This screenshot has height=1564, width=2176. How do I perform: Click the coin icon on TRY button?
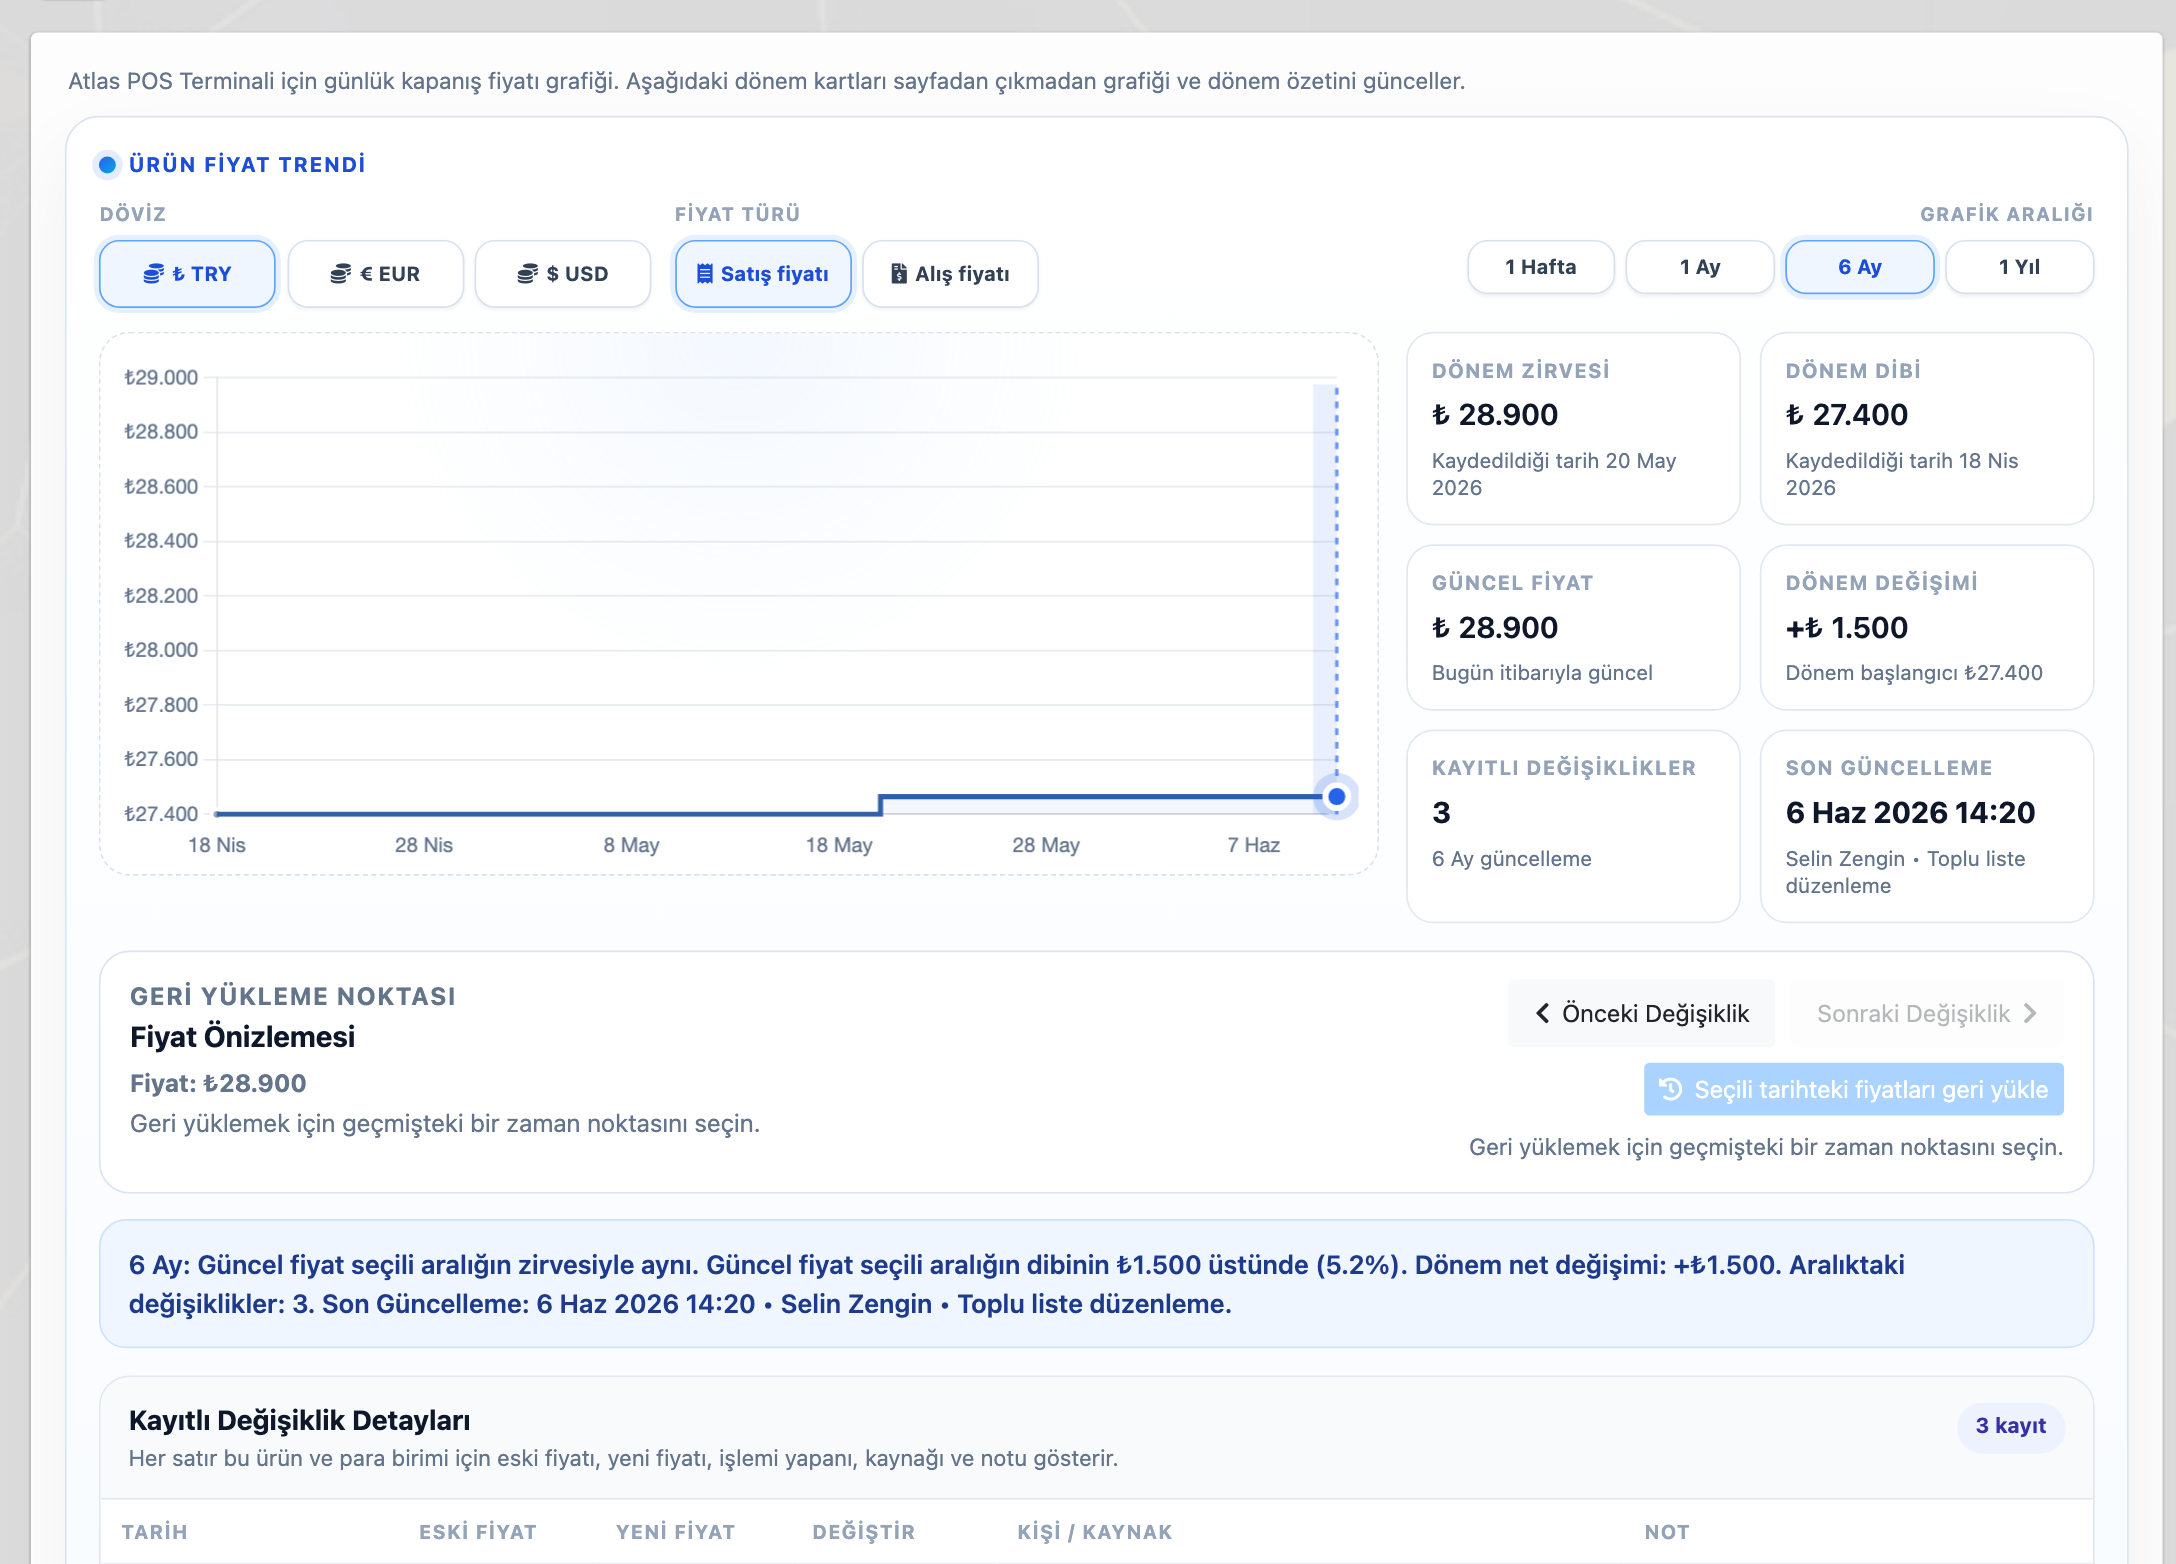[x=154, y=273]
